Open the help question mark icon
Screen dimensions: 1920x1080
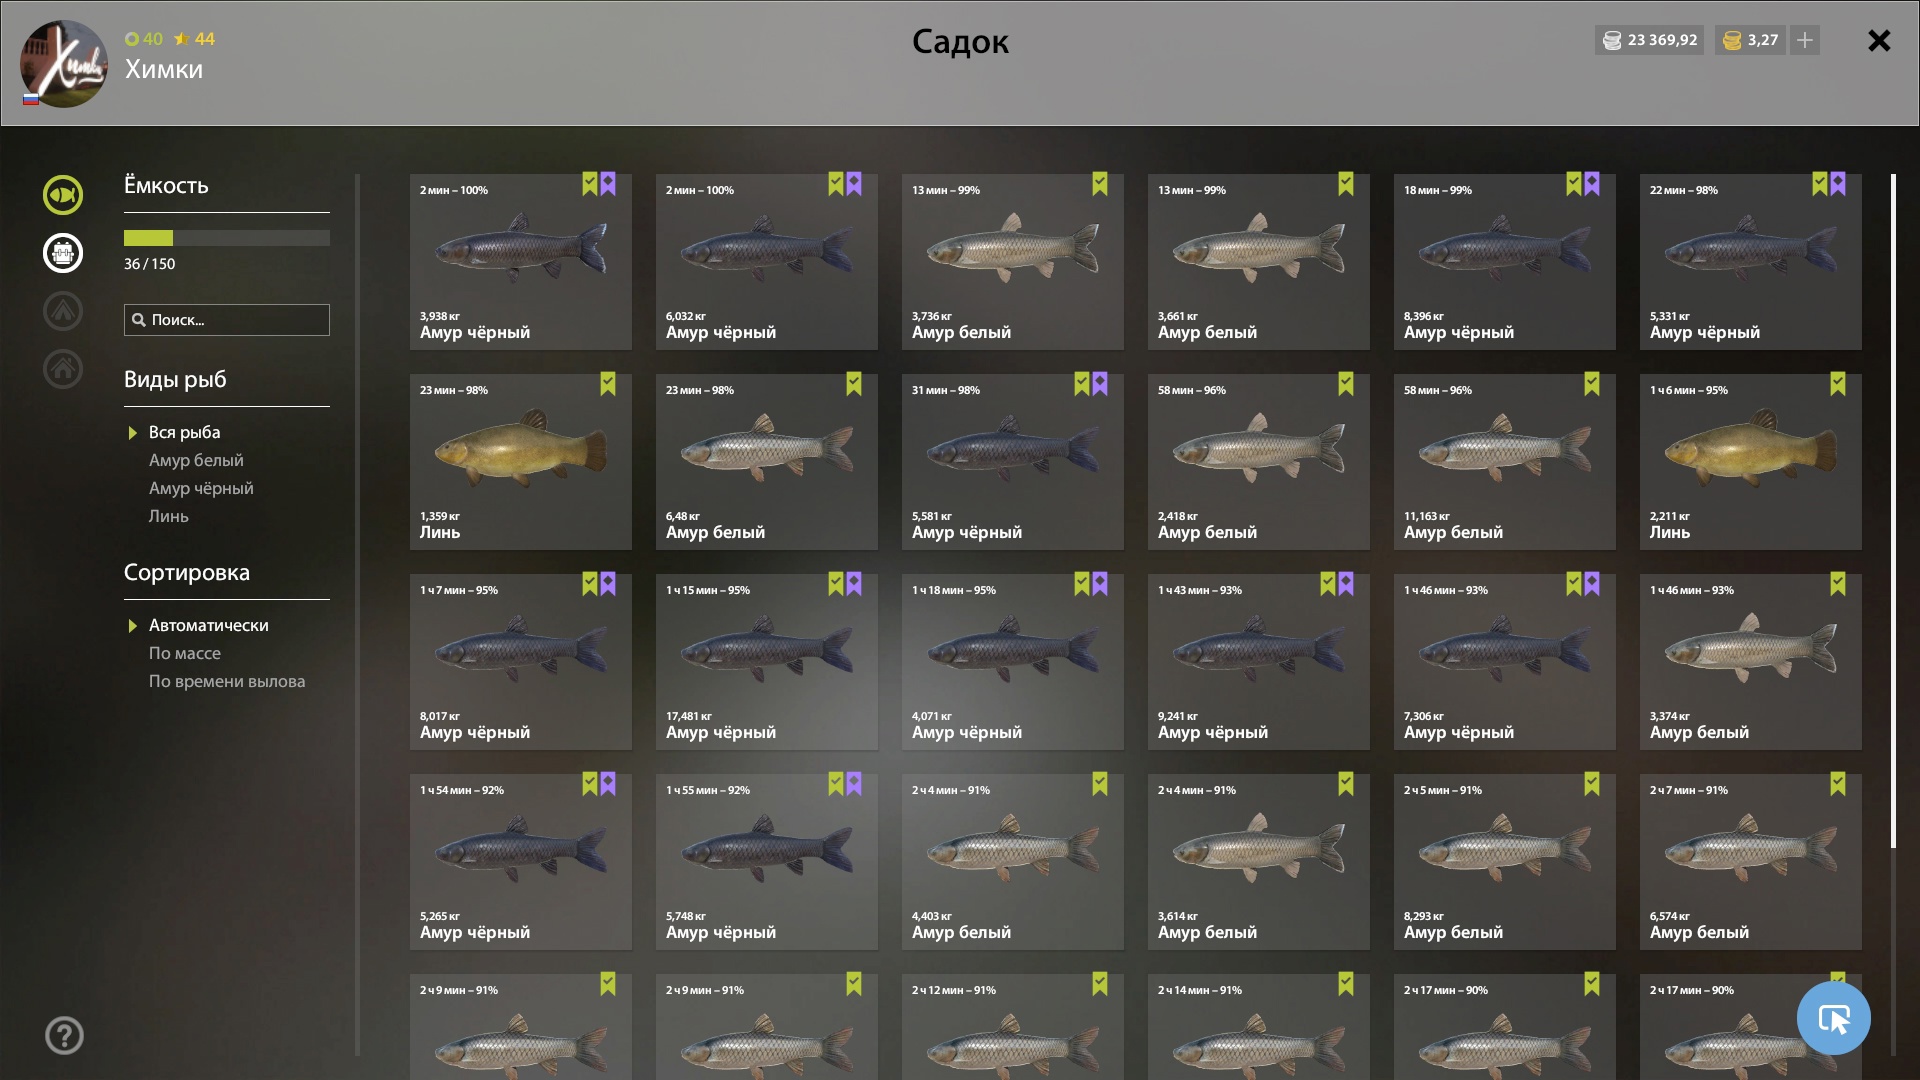tap(64, 1035)
